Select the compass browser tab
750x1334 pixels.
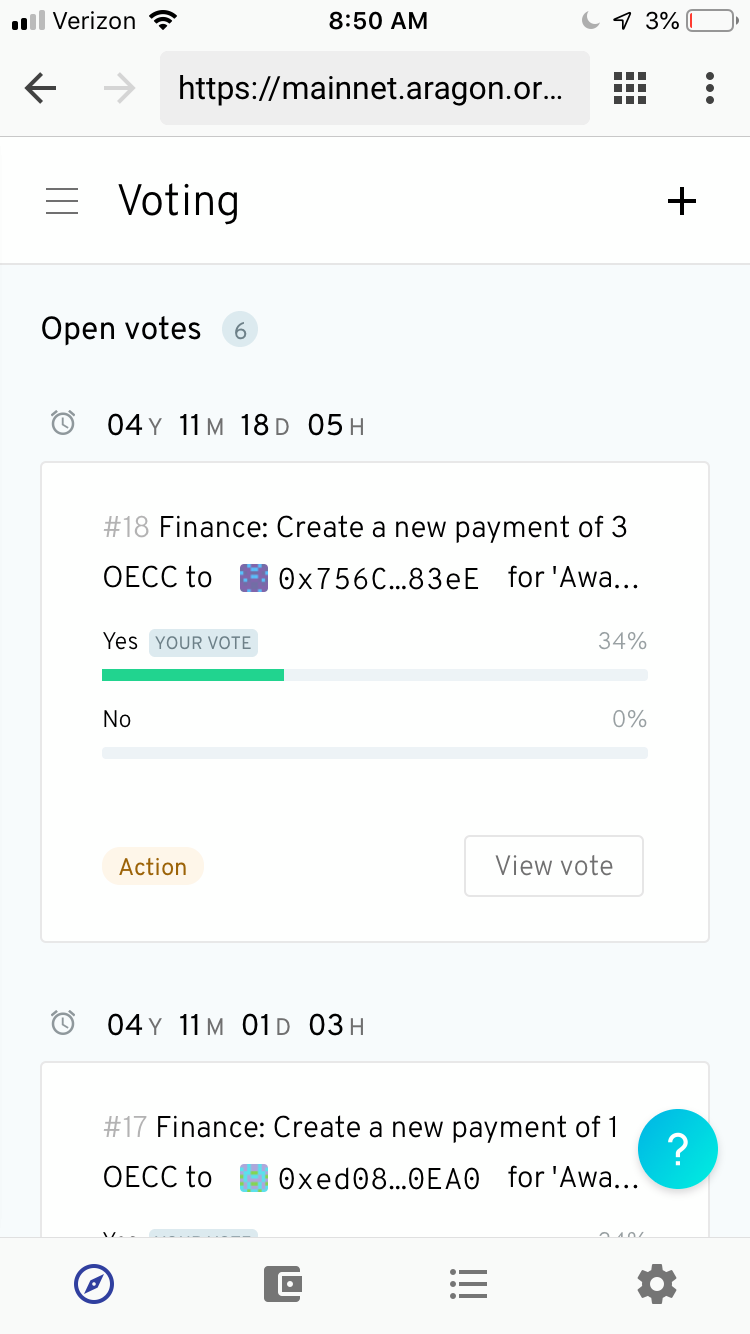(94, 1283)
